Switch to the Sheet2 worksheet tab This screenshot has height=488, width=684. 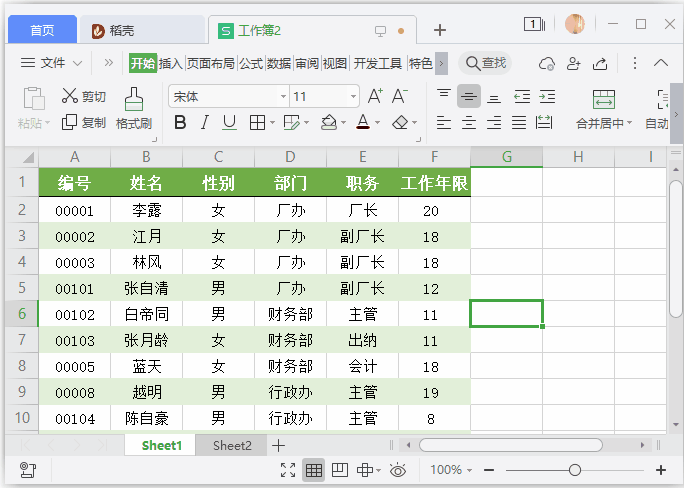point(232,445)
